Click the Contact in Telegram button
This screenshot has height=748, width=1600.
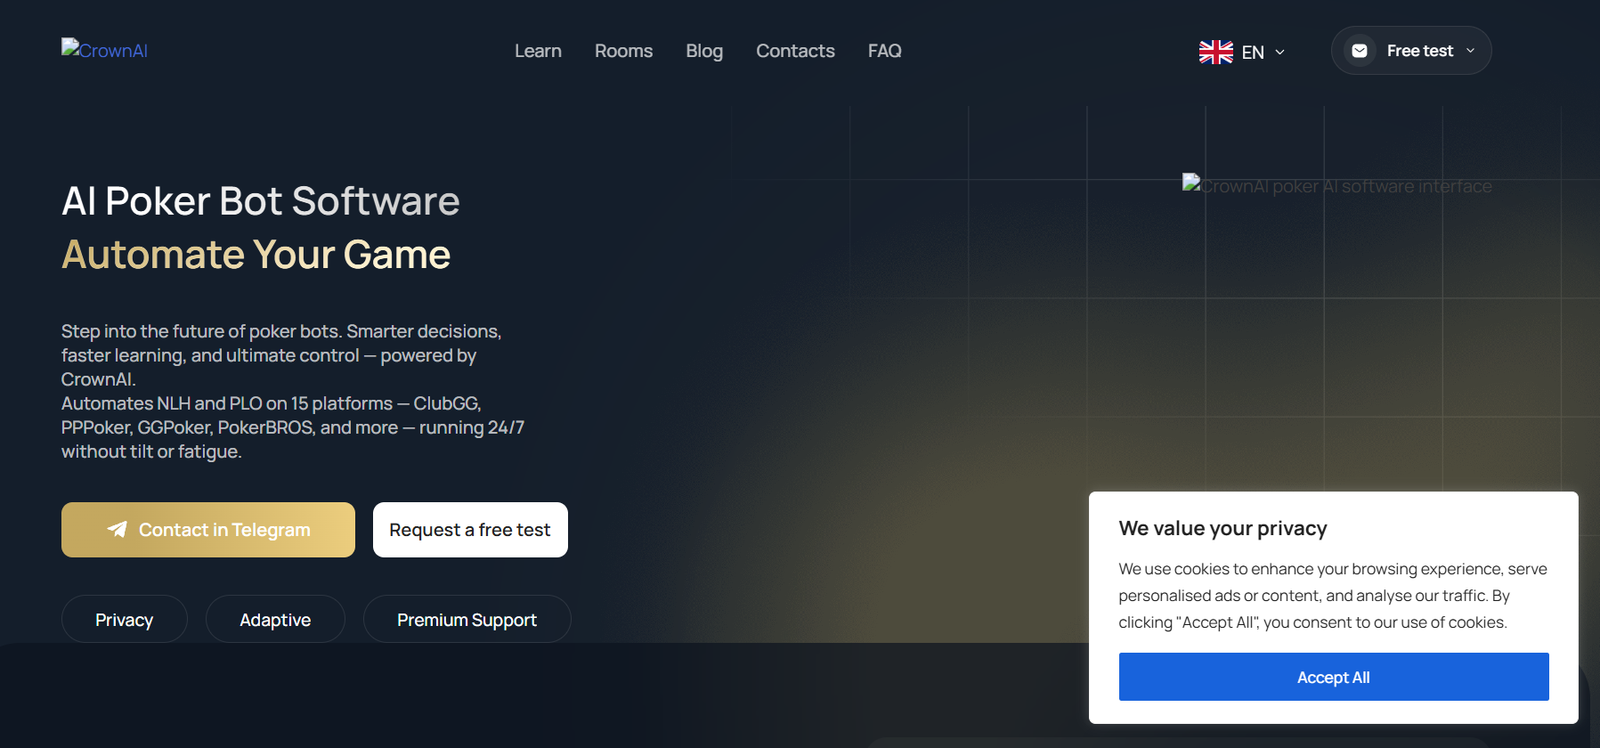[x=208, y=530]
